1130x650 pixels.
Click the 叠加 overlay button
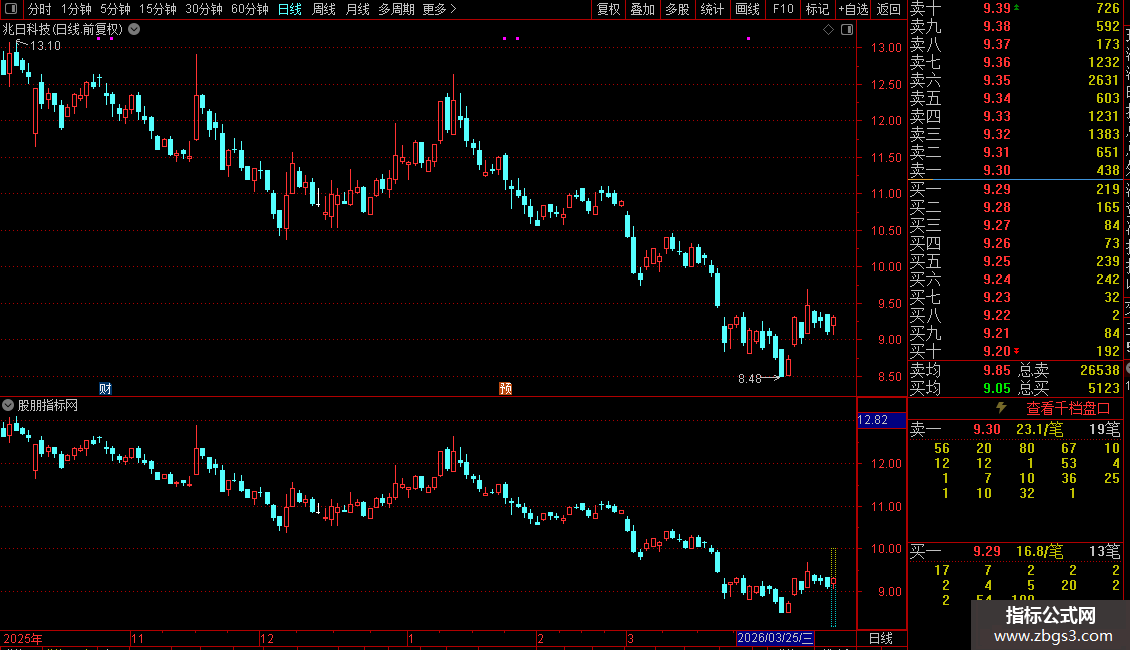coord(643,9)
